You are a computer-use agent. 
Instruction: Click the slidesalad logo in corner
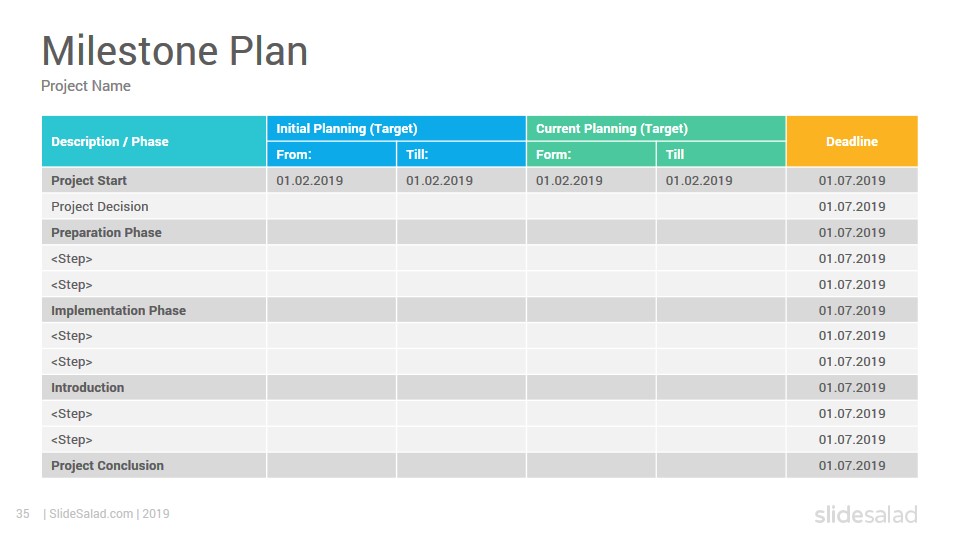(x=866, y=514)
